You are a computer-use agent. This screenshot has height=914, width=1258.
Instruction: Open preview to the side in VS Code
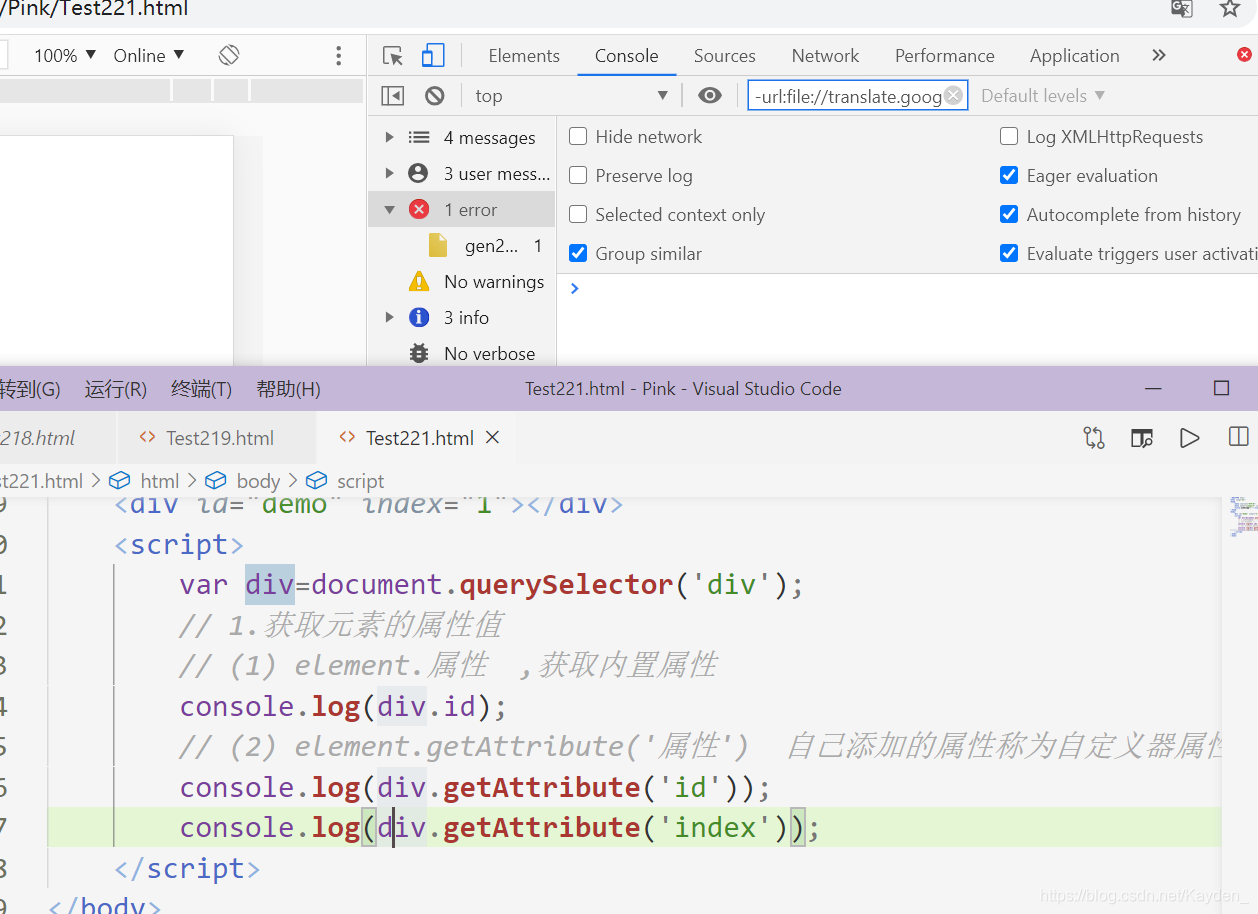tap(1142, 437)
